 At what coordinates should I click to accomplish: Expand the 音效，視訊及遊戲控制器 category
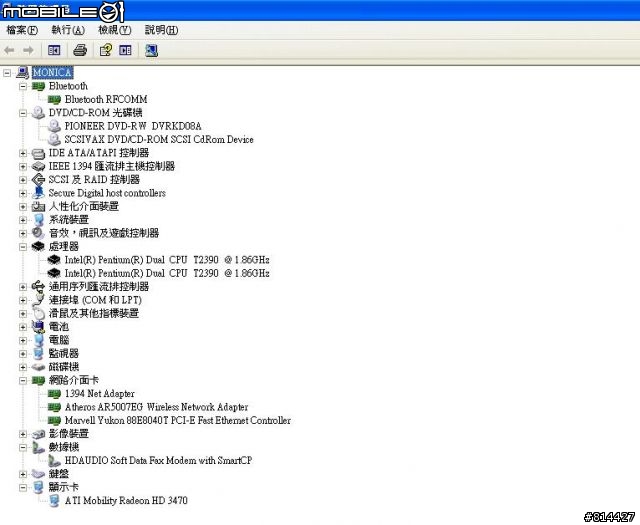(x=23, y=234)
